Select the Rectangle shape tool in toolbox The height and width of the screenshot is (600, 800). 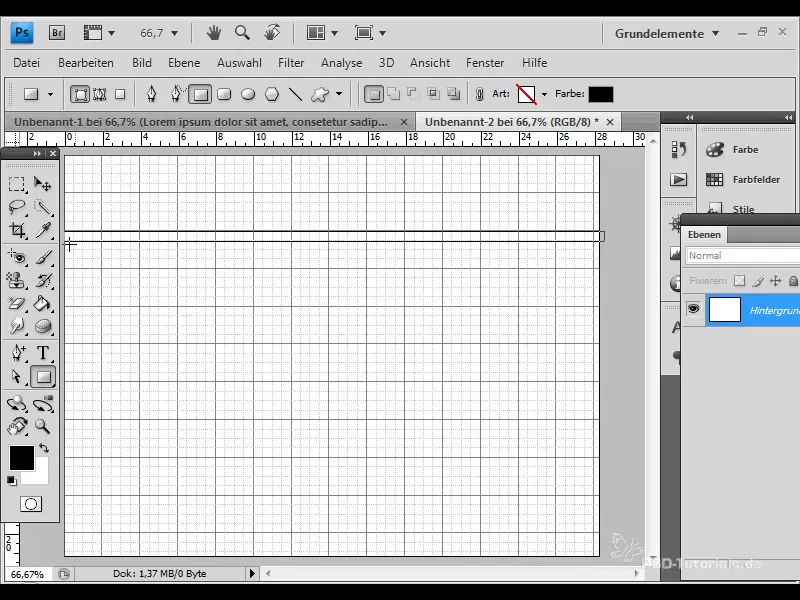point(43,377)
